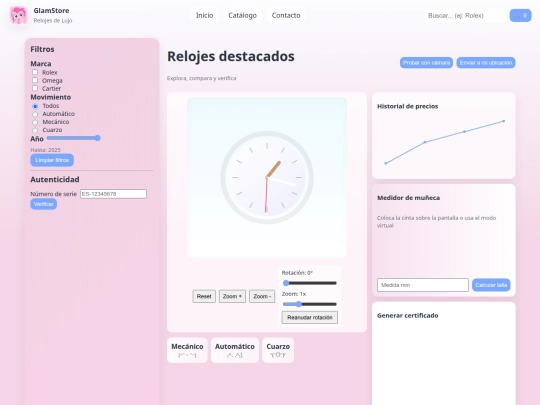Click Limpiar filtros button
Image resolution: width=540 pixels, height=405 pixels.
click(x=52, y=160)
